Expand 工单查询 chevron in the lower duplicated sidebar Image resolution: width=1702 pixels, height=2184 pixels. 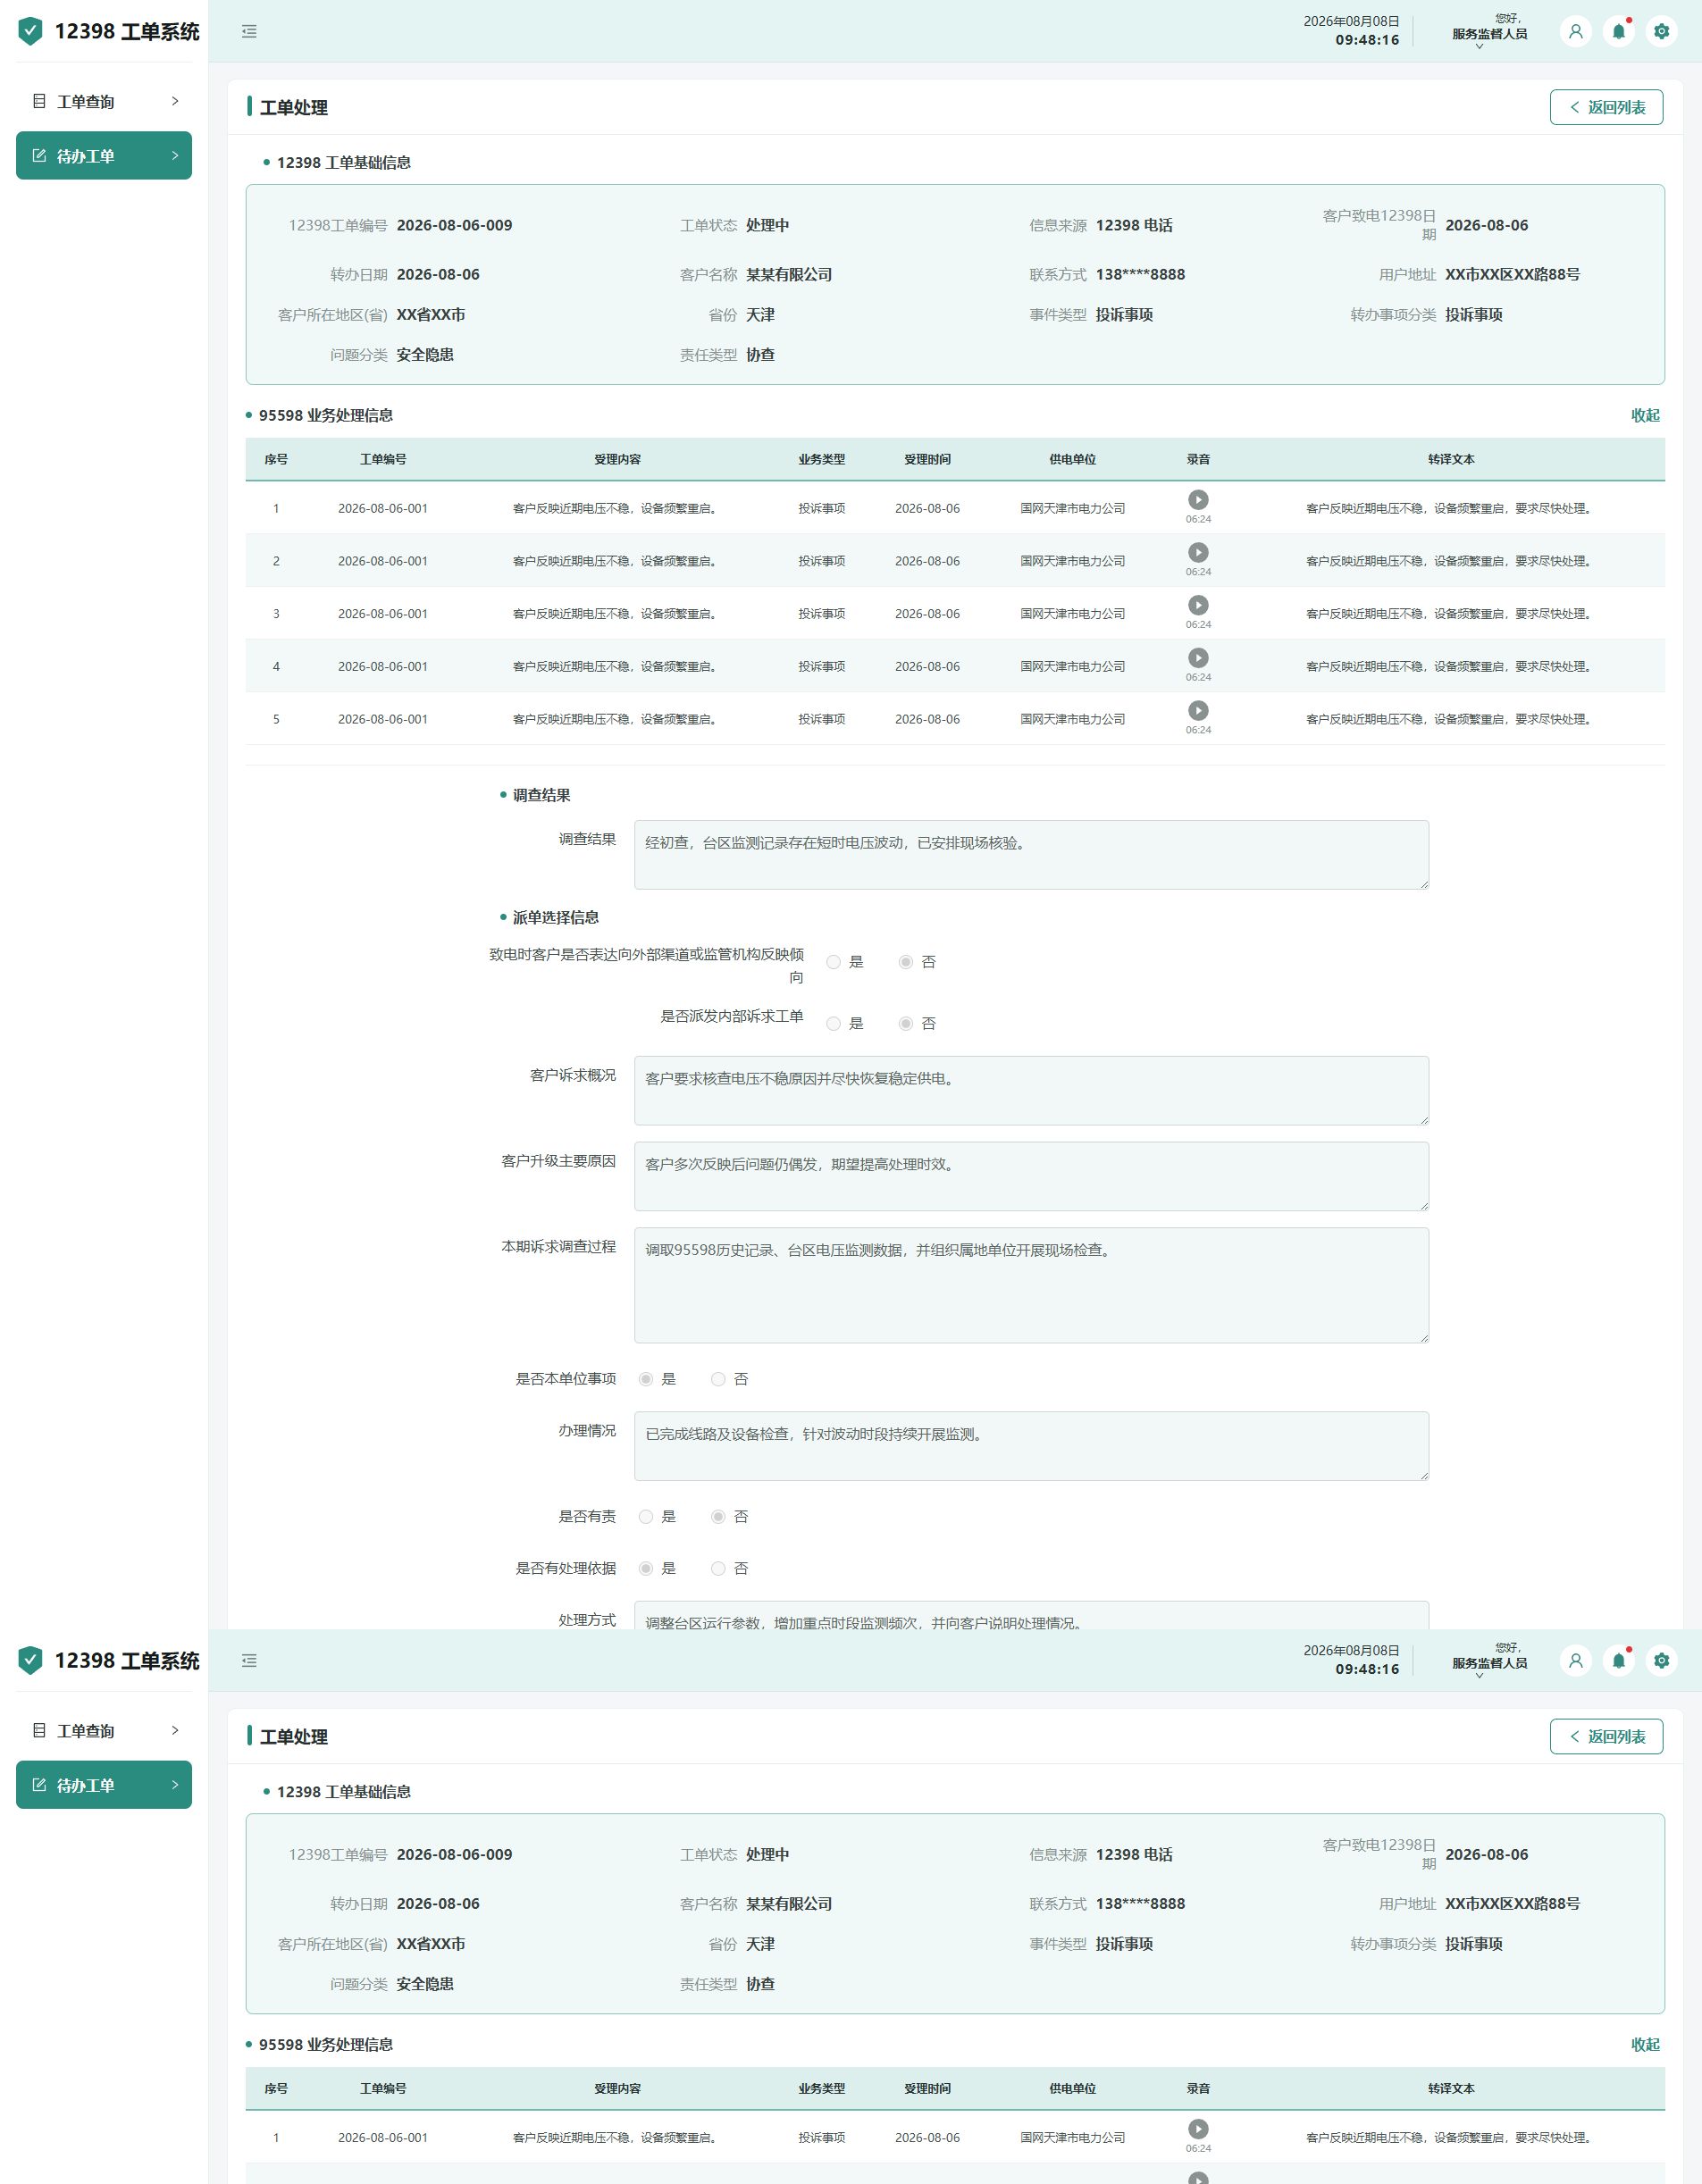(175, 1730)
